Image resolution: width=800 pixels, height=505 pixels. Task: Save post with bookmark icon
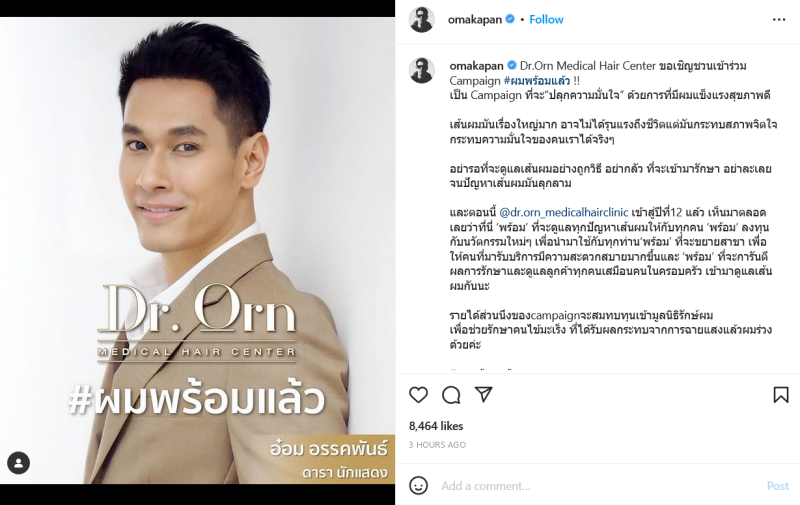tap(781, 395)
